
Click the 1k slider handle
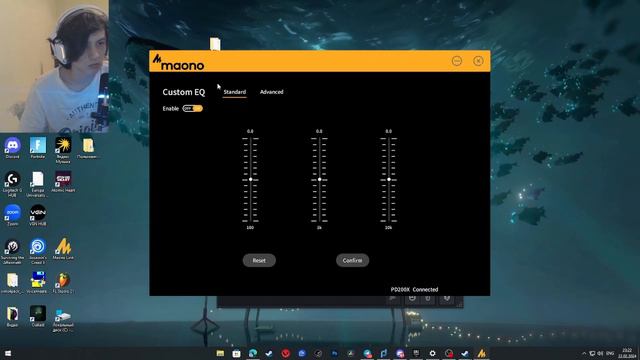click(x=319, y=180)
